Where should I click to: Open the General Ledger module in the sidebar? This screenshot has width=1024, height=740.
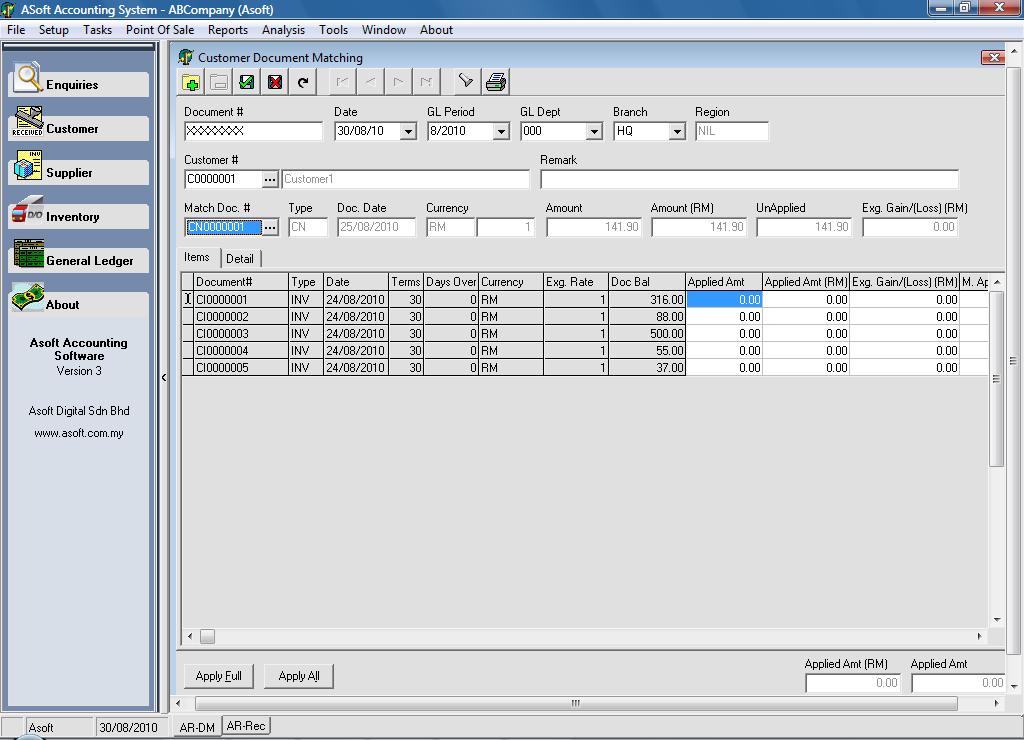click(78, 260)
